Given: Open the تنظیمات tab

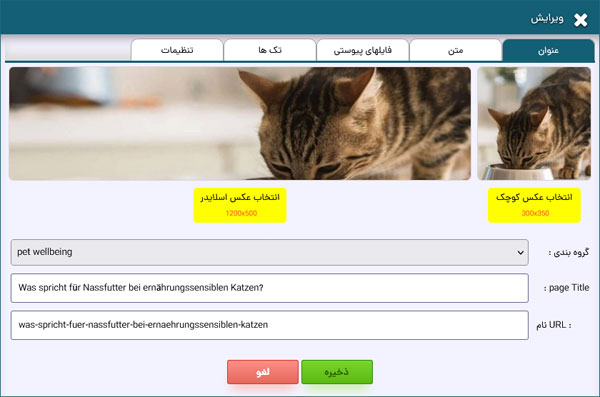Looking at the screenshot, I should (x=177, y=50).
